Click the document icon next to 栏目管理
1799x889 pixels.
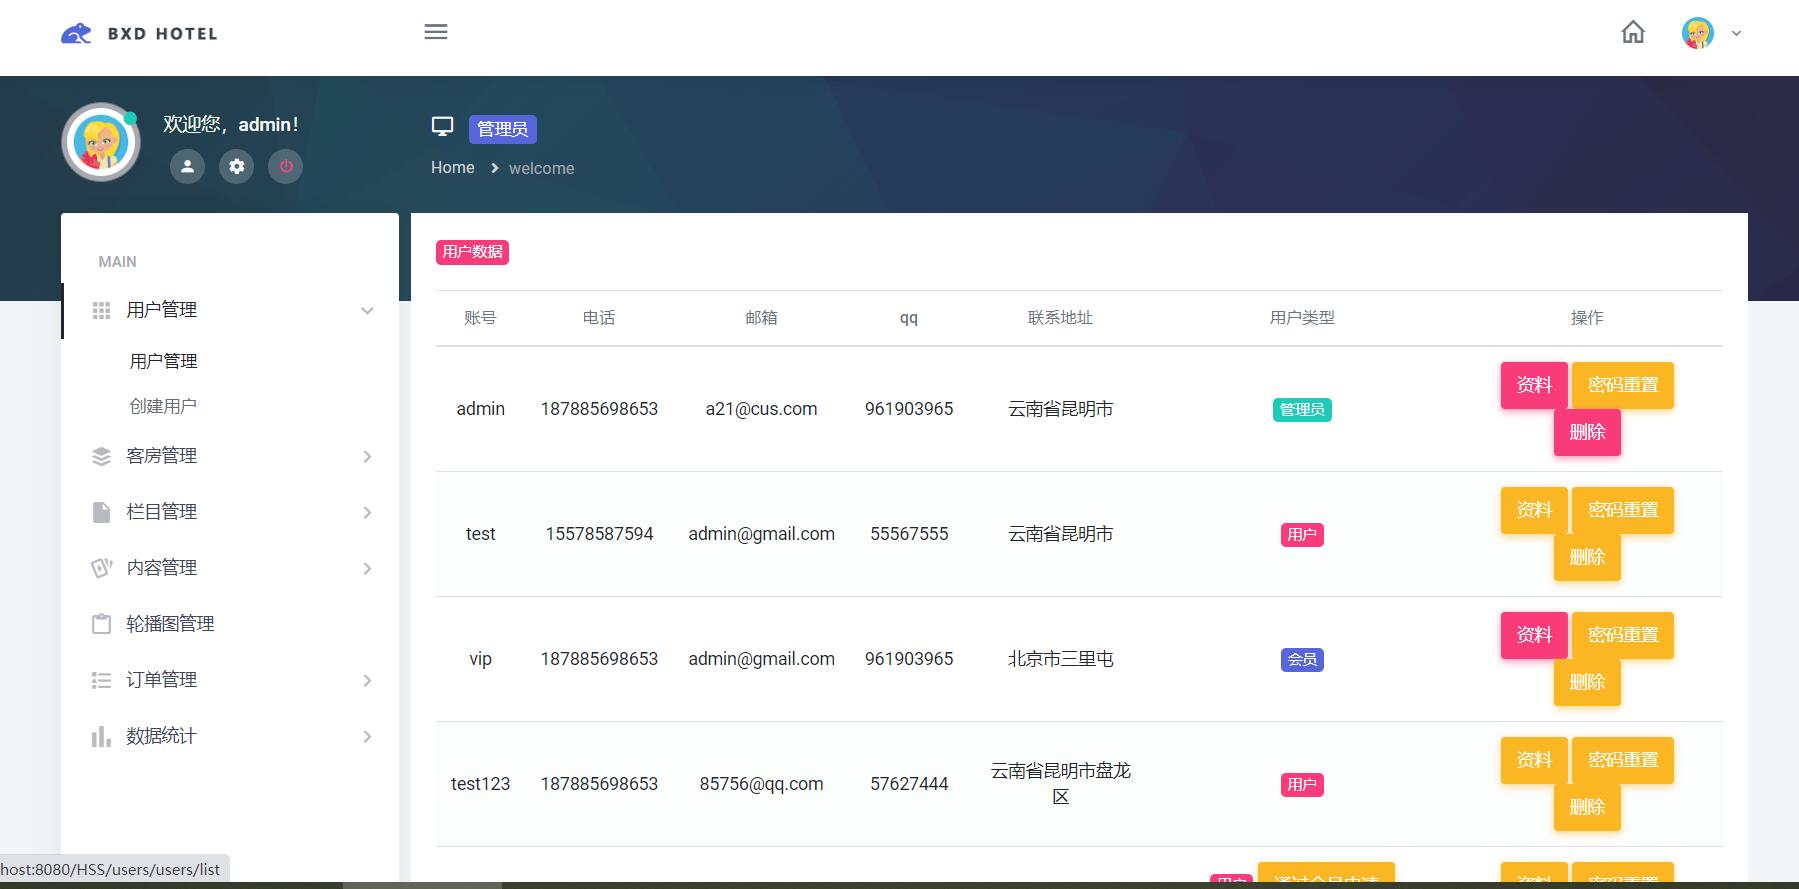101,512
